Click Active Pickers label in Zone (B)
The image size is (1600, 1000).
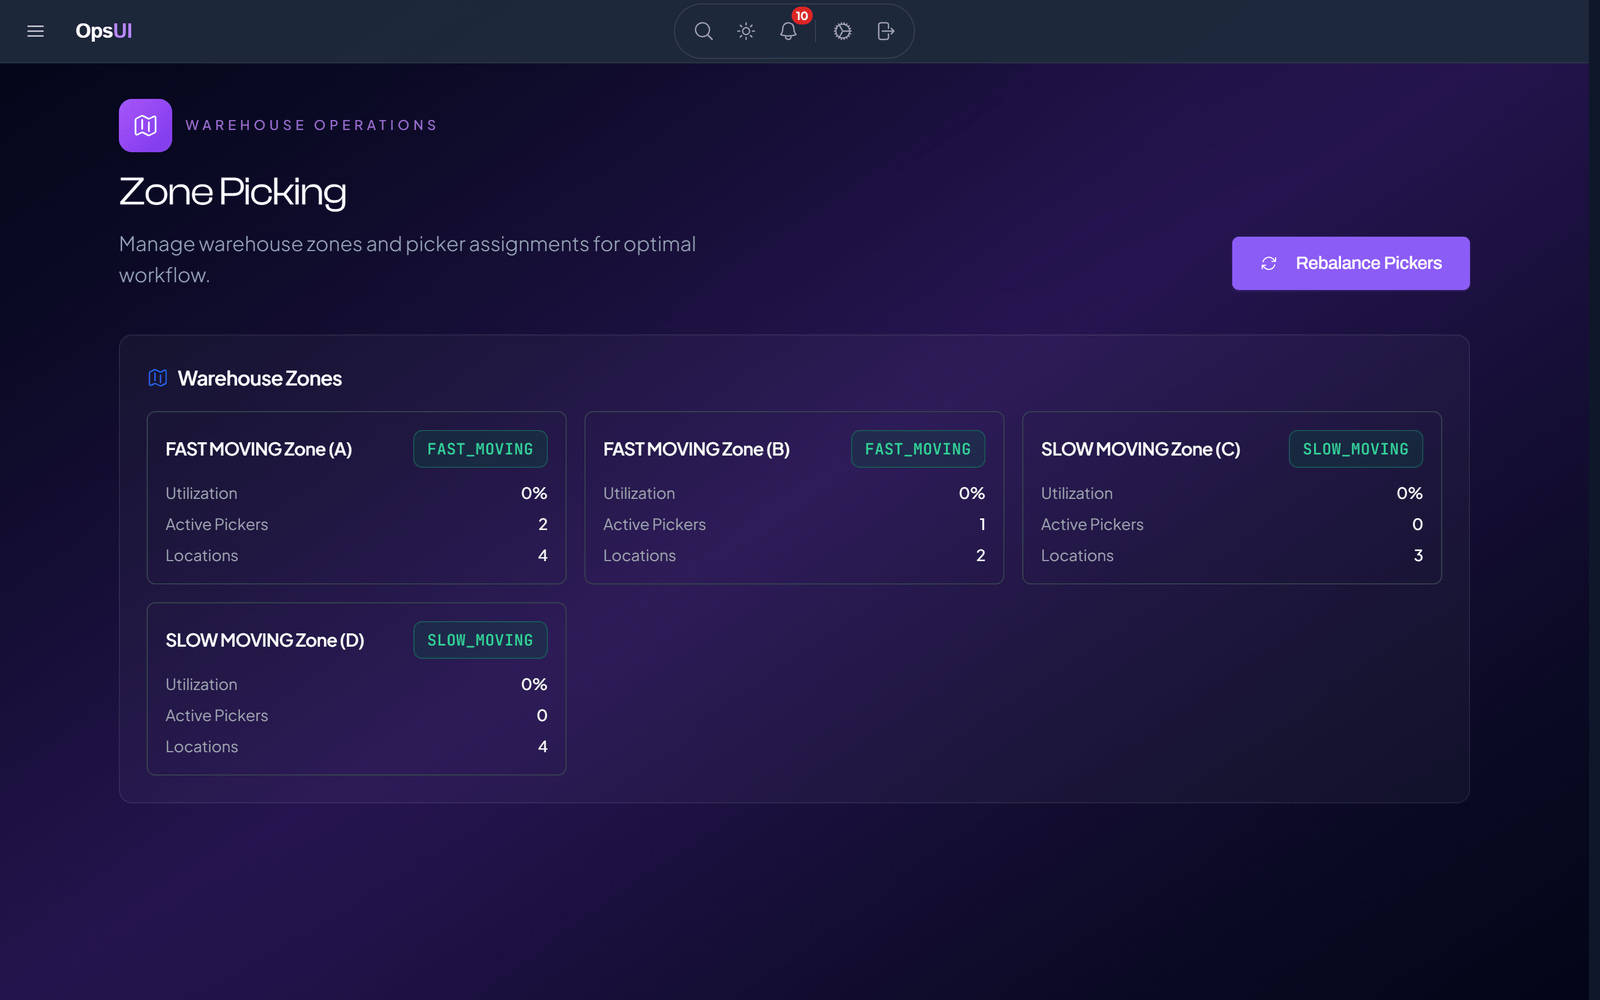655,524
